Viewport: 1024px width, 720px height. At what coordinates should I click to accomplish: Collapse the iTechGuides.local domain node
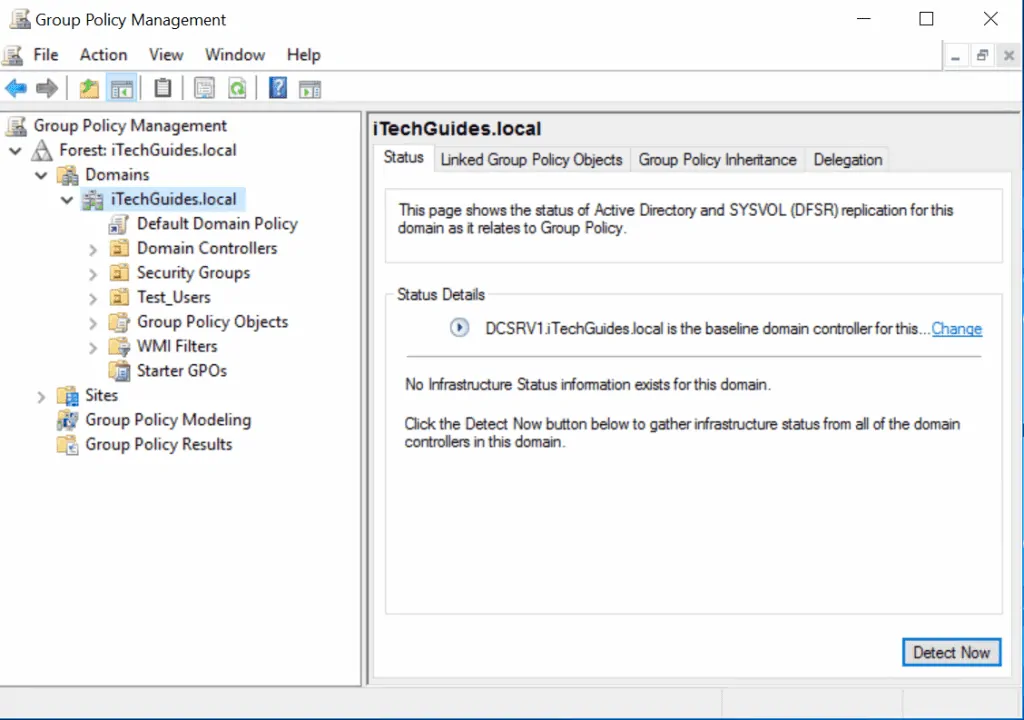pyautogui.click(x=66, y=199)
